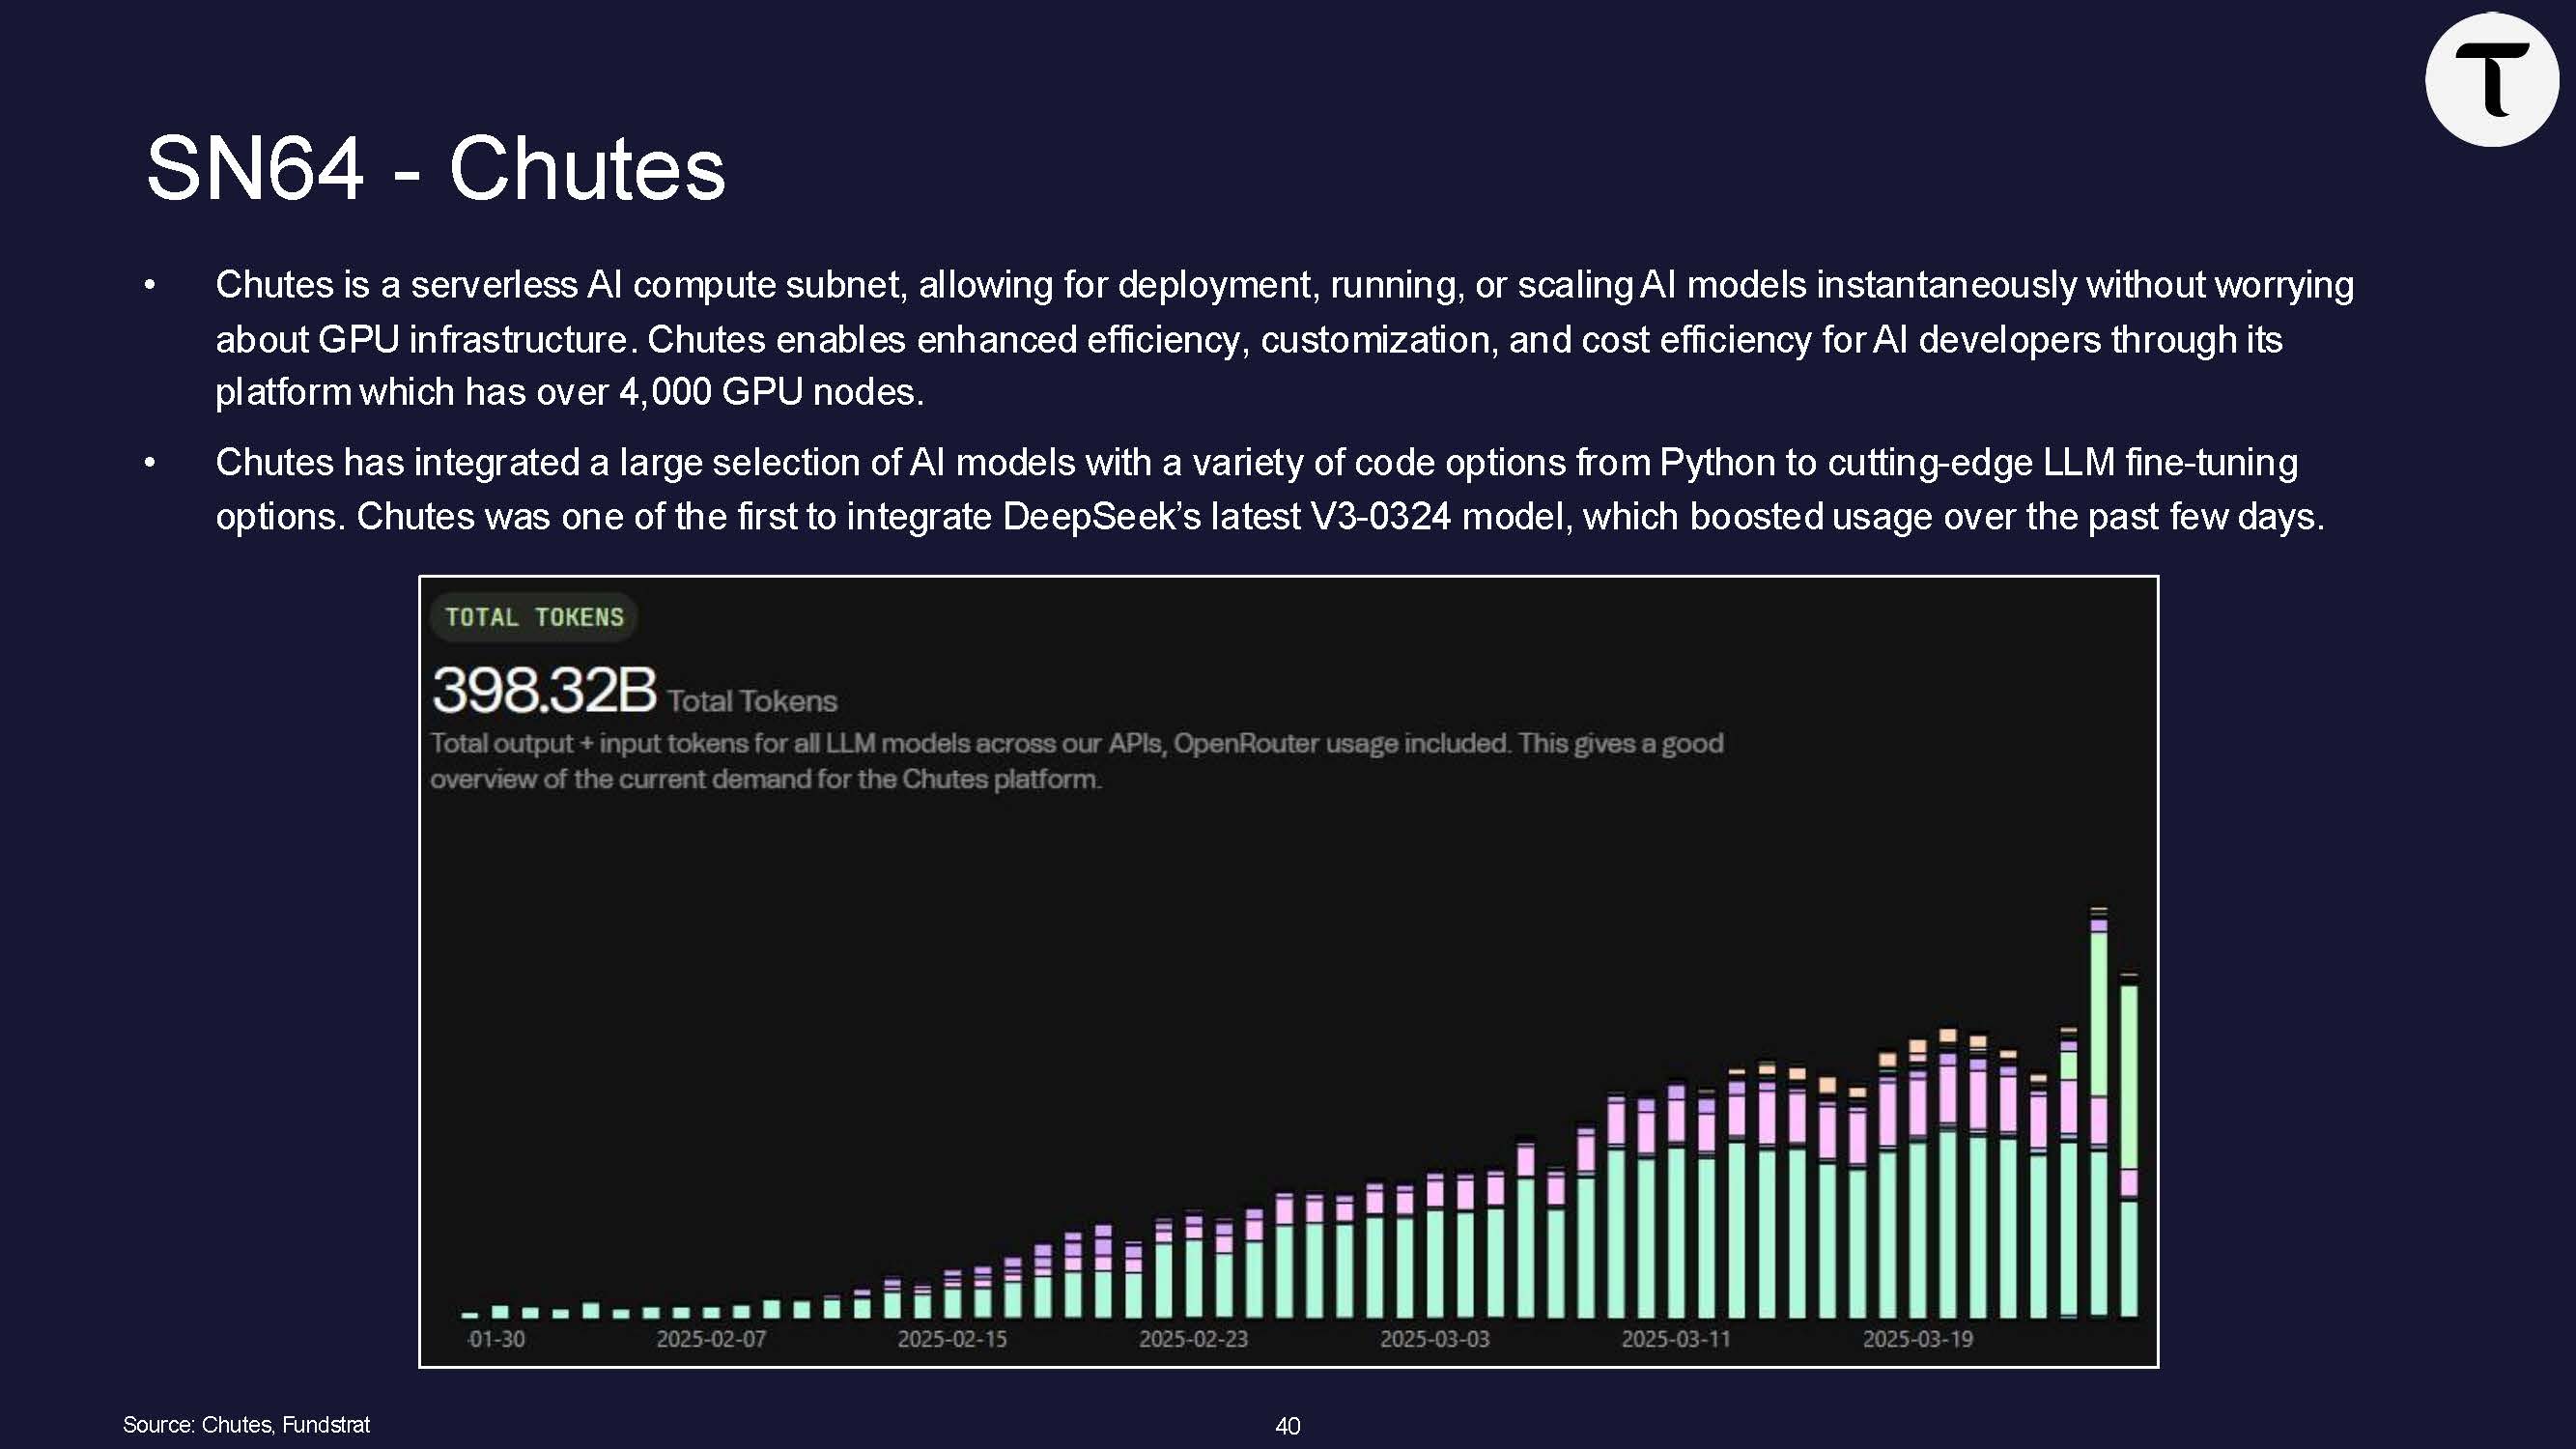Click the Source: Chutes, Fundstrat footnote
The height and width of the screenshot is (1449, 2576).
[246, 1425]
